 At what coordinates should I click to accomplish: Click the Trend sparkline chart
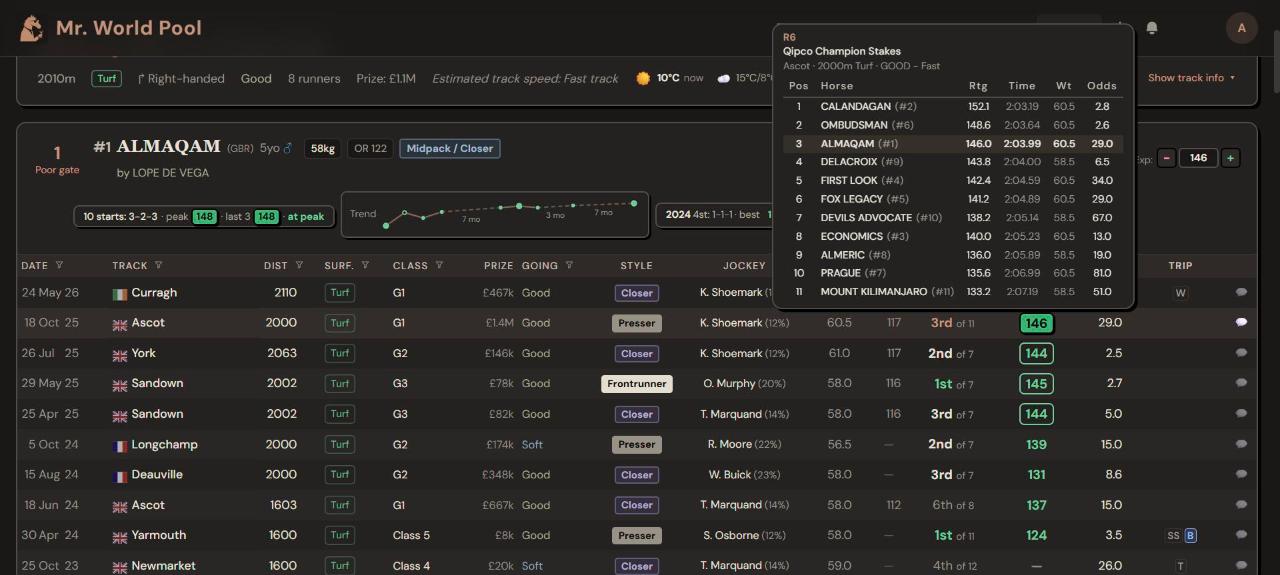coord(495,215)
